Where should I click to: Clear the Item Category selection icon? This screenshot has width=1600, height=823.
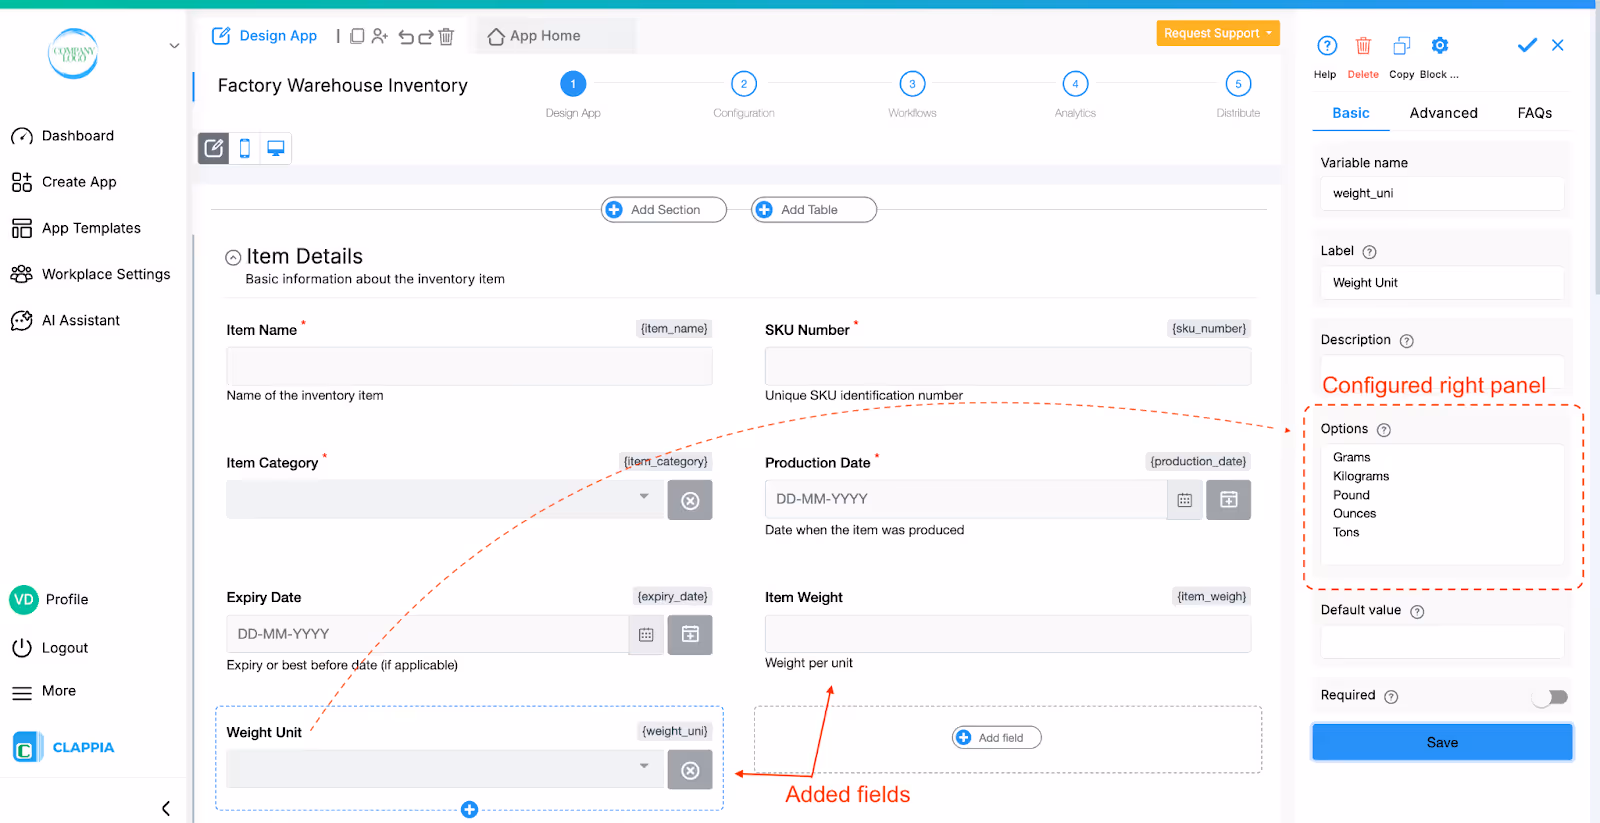[x=690, y=500]
